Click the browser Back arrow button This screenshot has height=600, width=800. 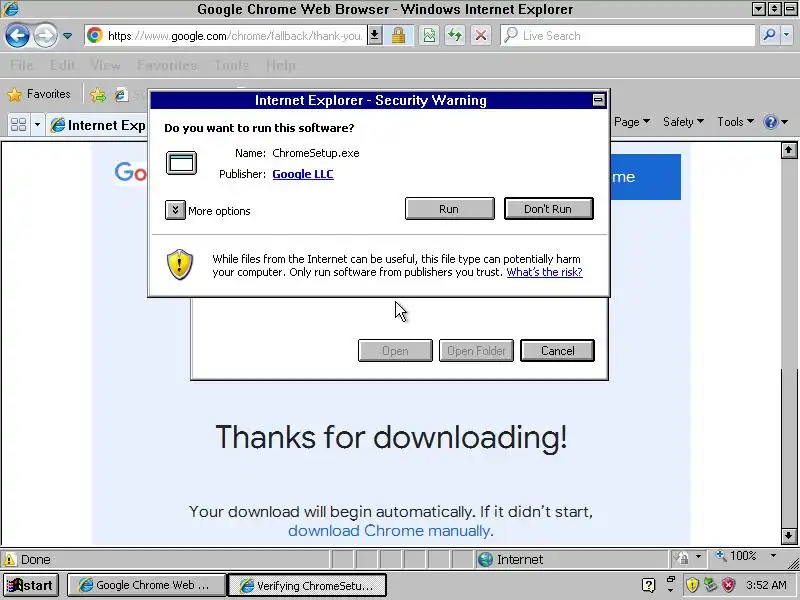pos(17,36)
